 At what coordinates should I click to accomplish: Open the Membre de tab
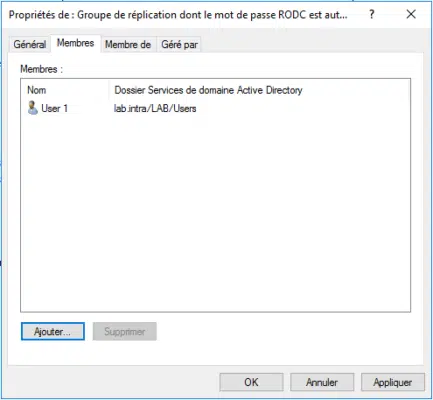tap(128, 44)
